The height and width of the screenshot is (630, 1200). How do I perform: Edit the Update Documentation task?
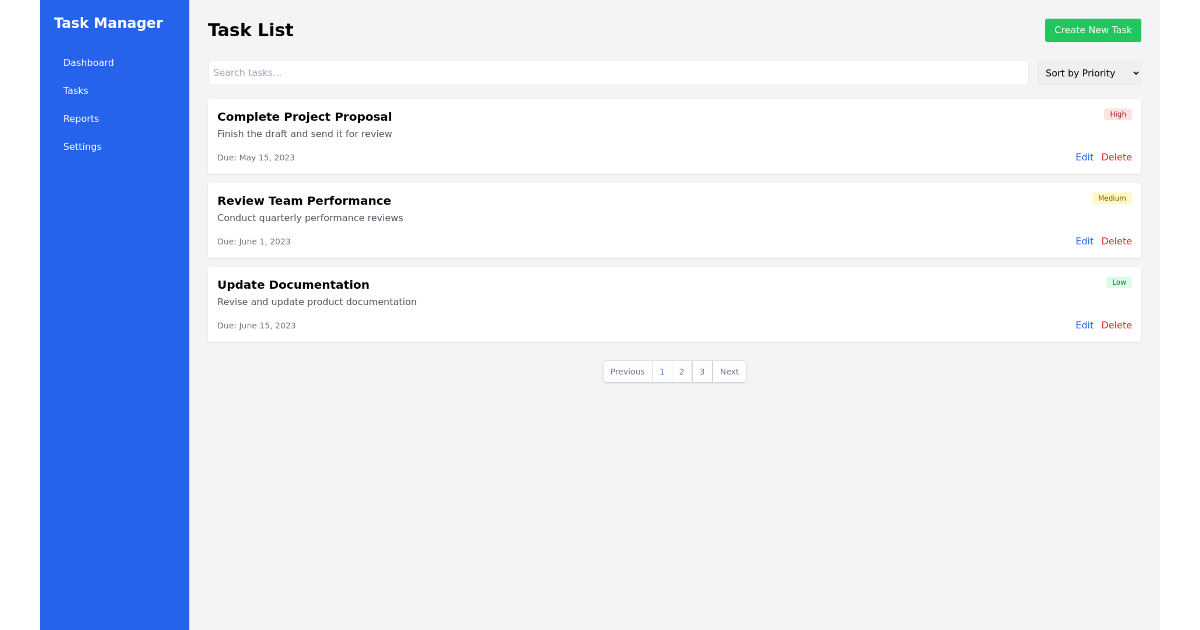point(1084,325)
